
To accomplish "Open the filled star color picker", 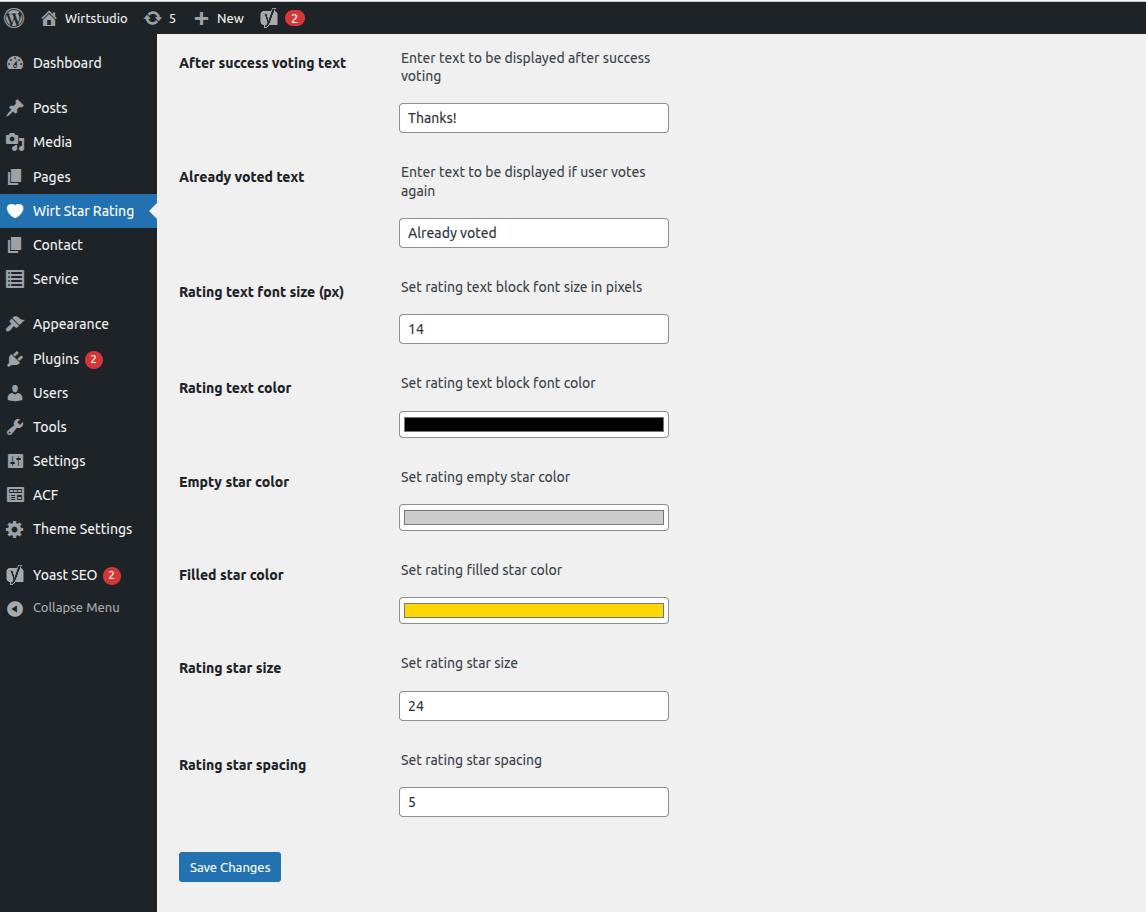I will tap(533, 610).
